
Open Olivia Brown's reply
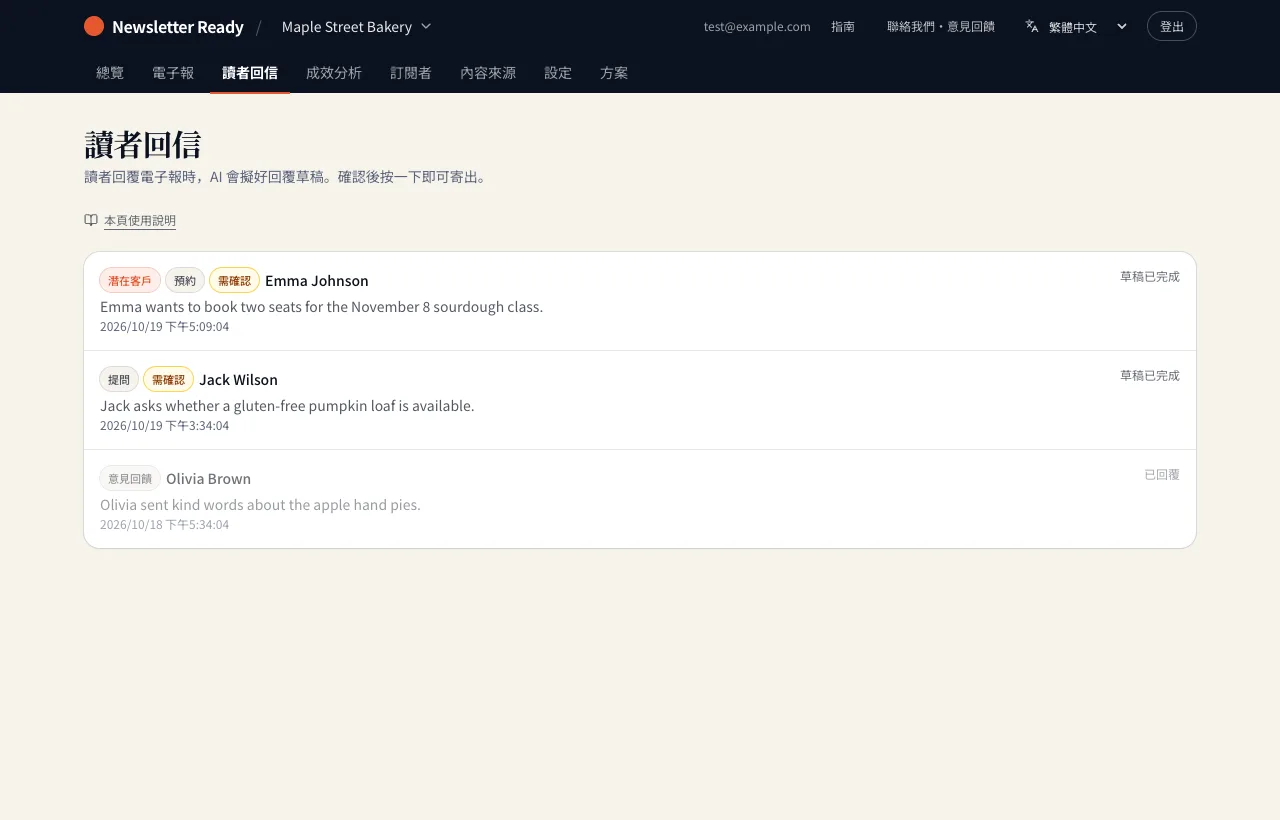pyautogui.click(x=640, y=499)
